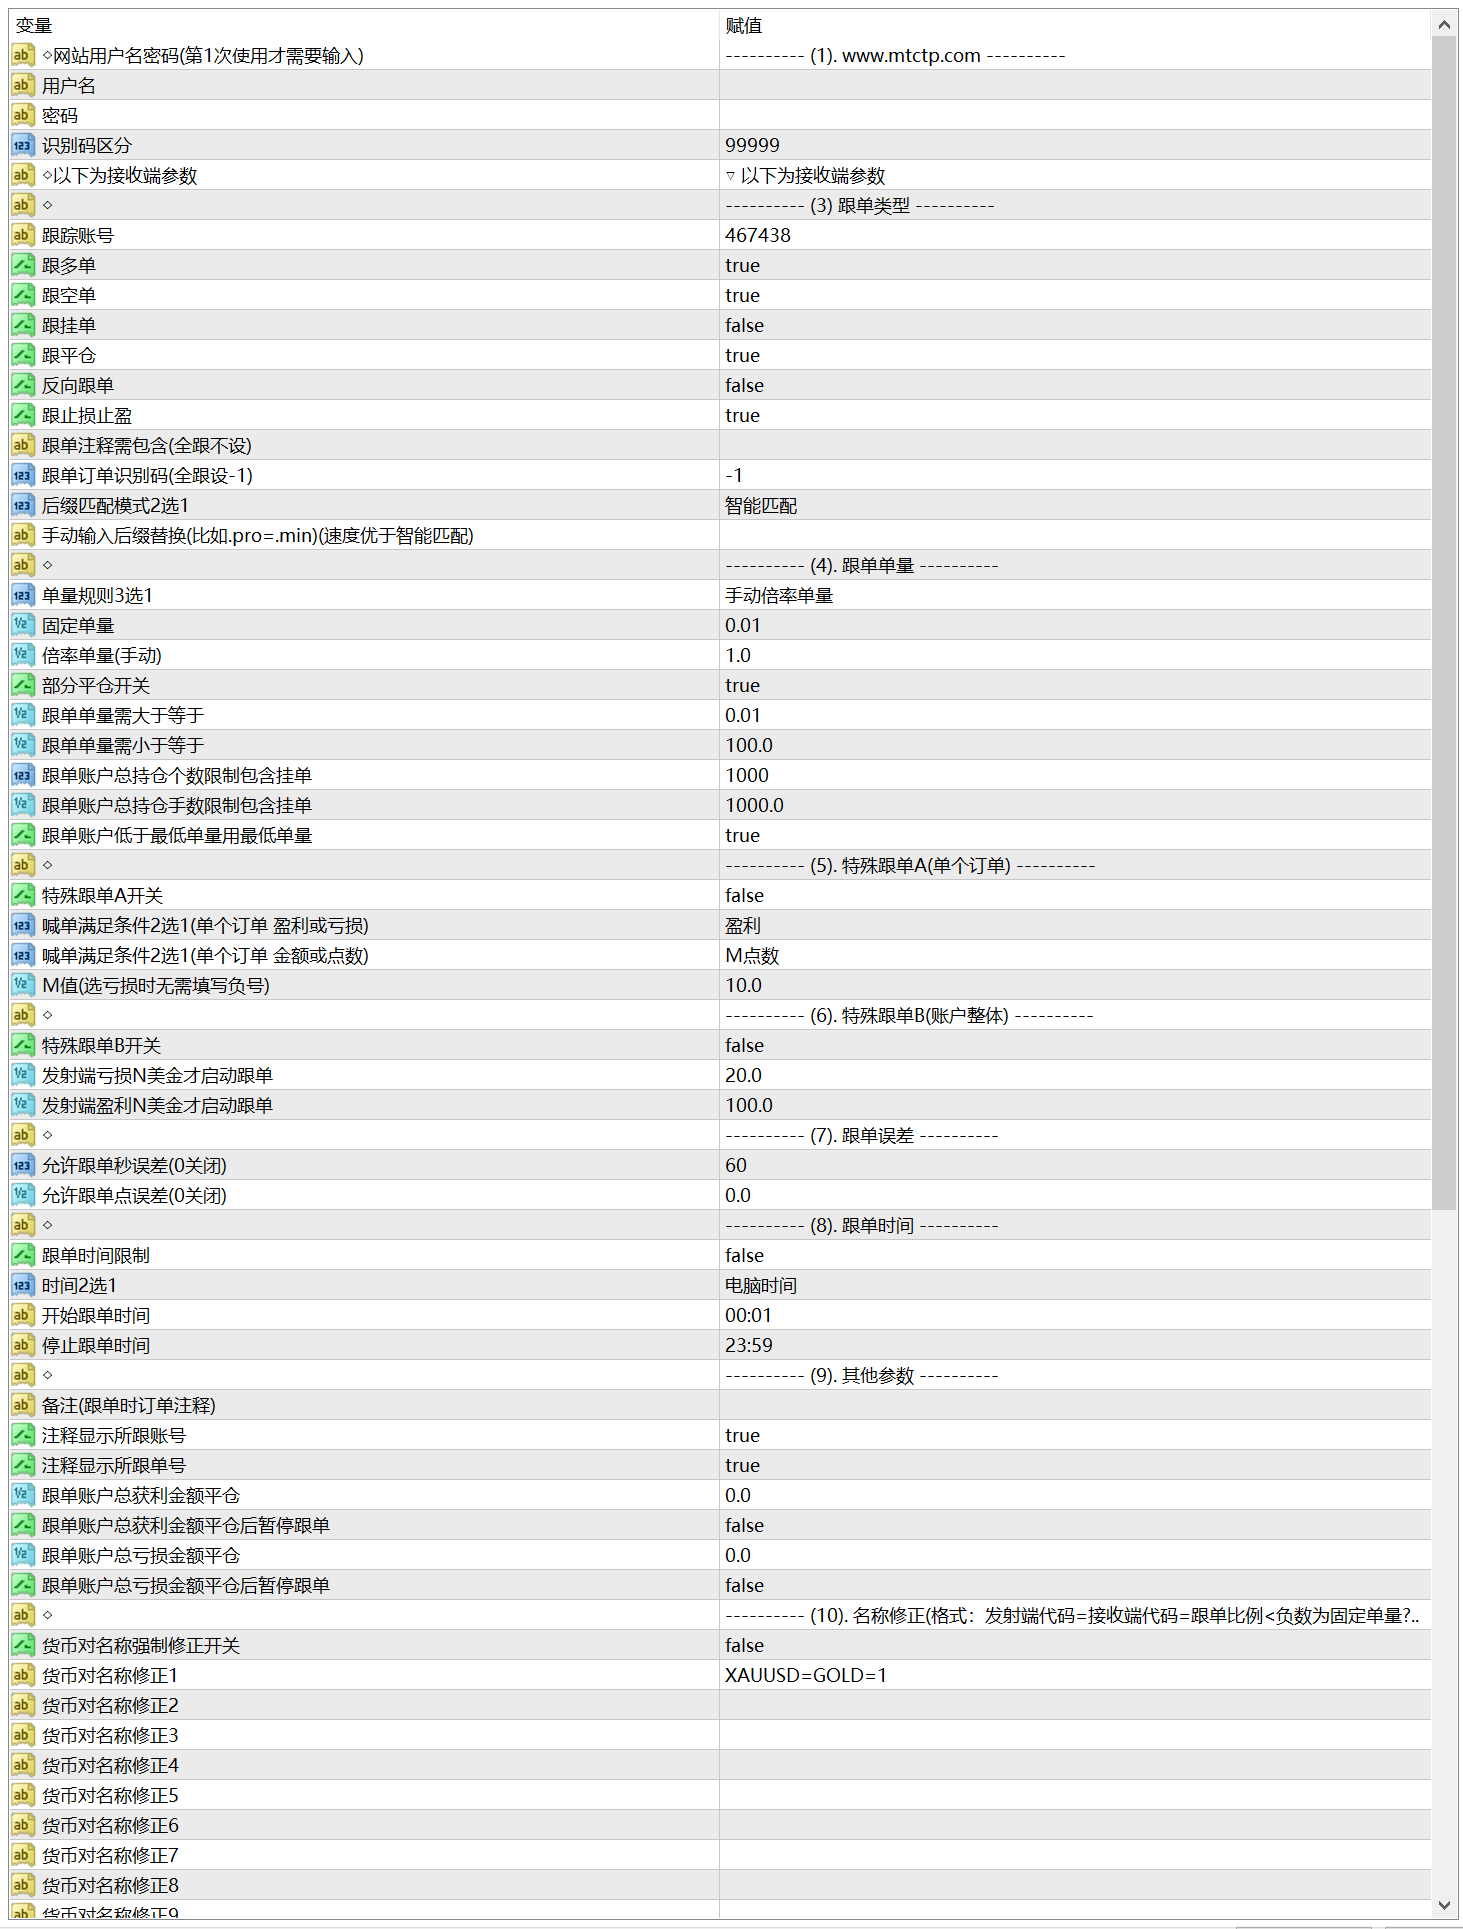Select the 手动输入后缀替换 row label
Viewport: 1463px width, 1929px height.
[258, 535]
